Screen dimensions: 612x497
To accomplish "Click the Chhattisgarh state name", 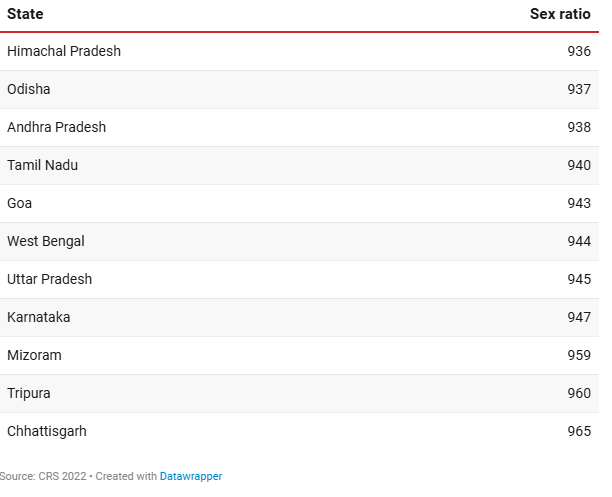I will 47,431.
